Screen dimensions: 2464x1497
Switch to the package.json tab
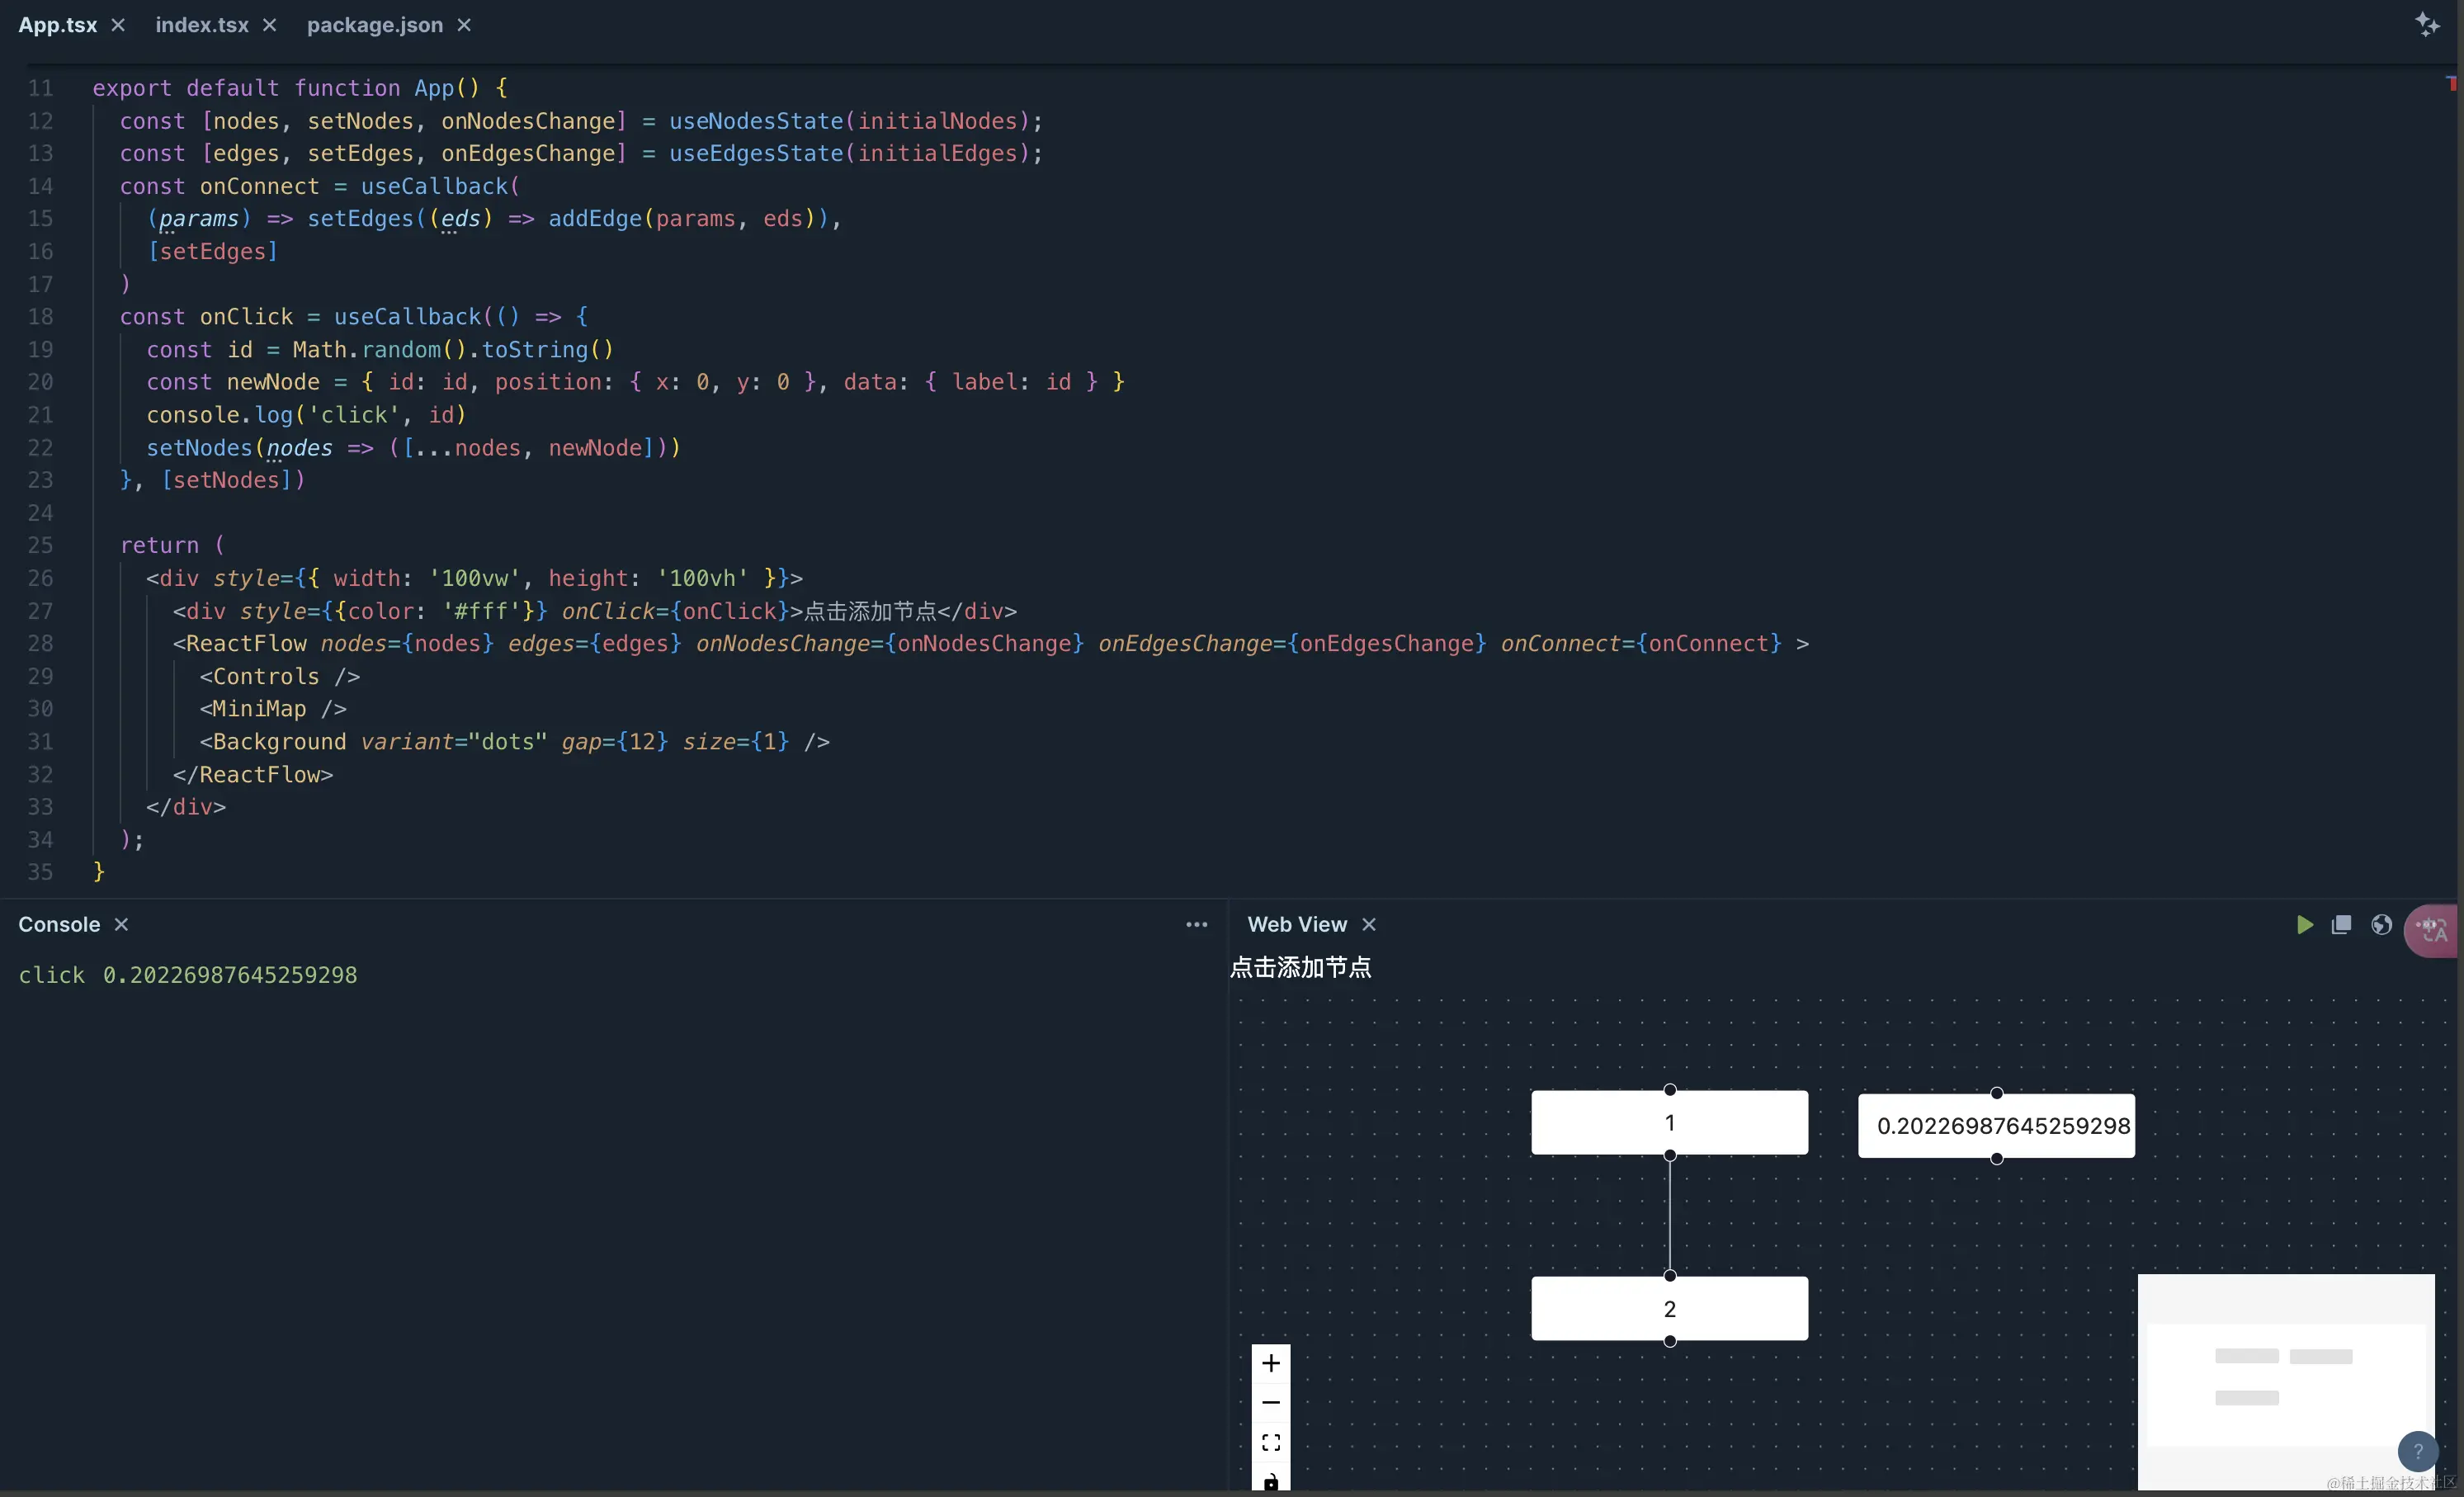click(x=374, y=25)
